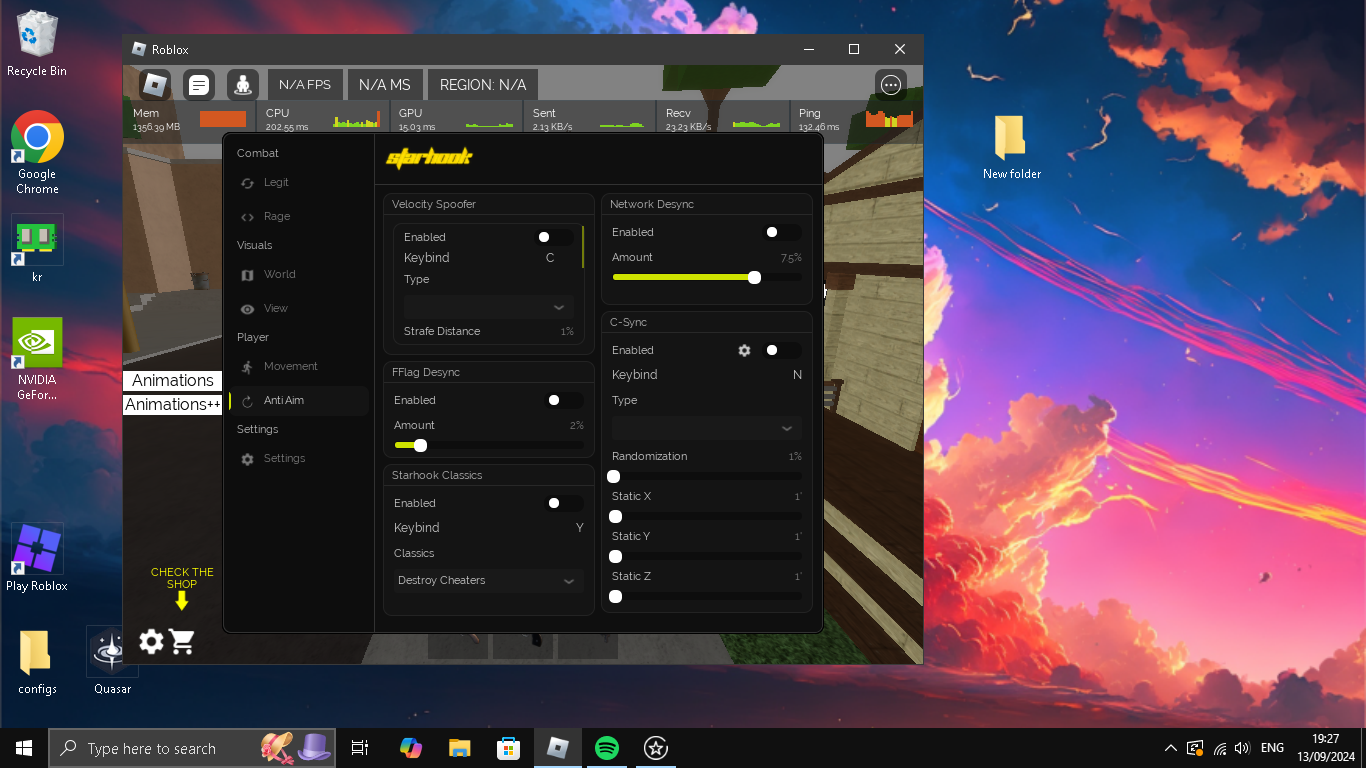Click the Animations button in game
The width and height of the screenshot is (1366, 768).
click(172, 380)
